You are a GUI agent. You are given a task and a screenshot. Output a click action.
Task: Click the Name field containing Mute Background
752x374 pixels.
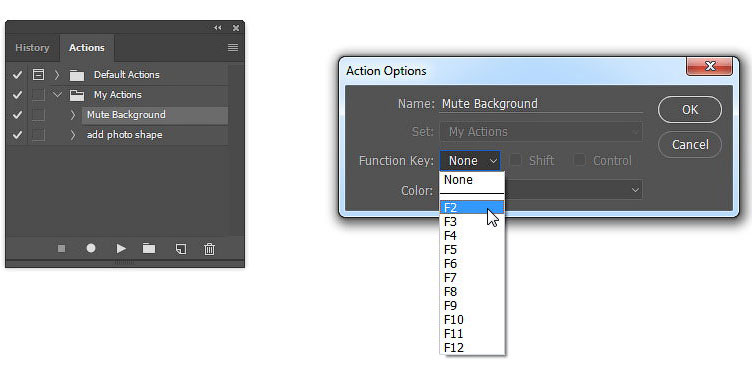coord(541,104)
